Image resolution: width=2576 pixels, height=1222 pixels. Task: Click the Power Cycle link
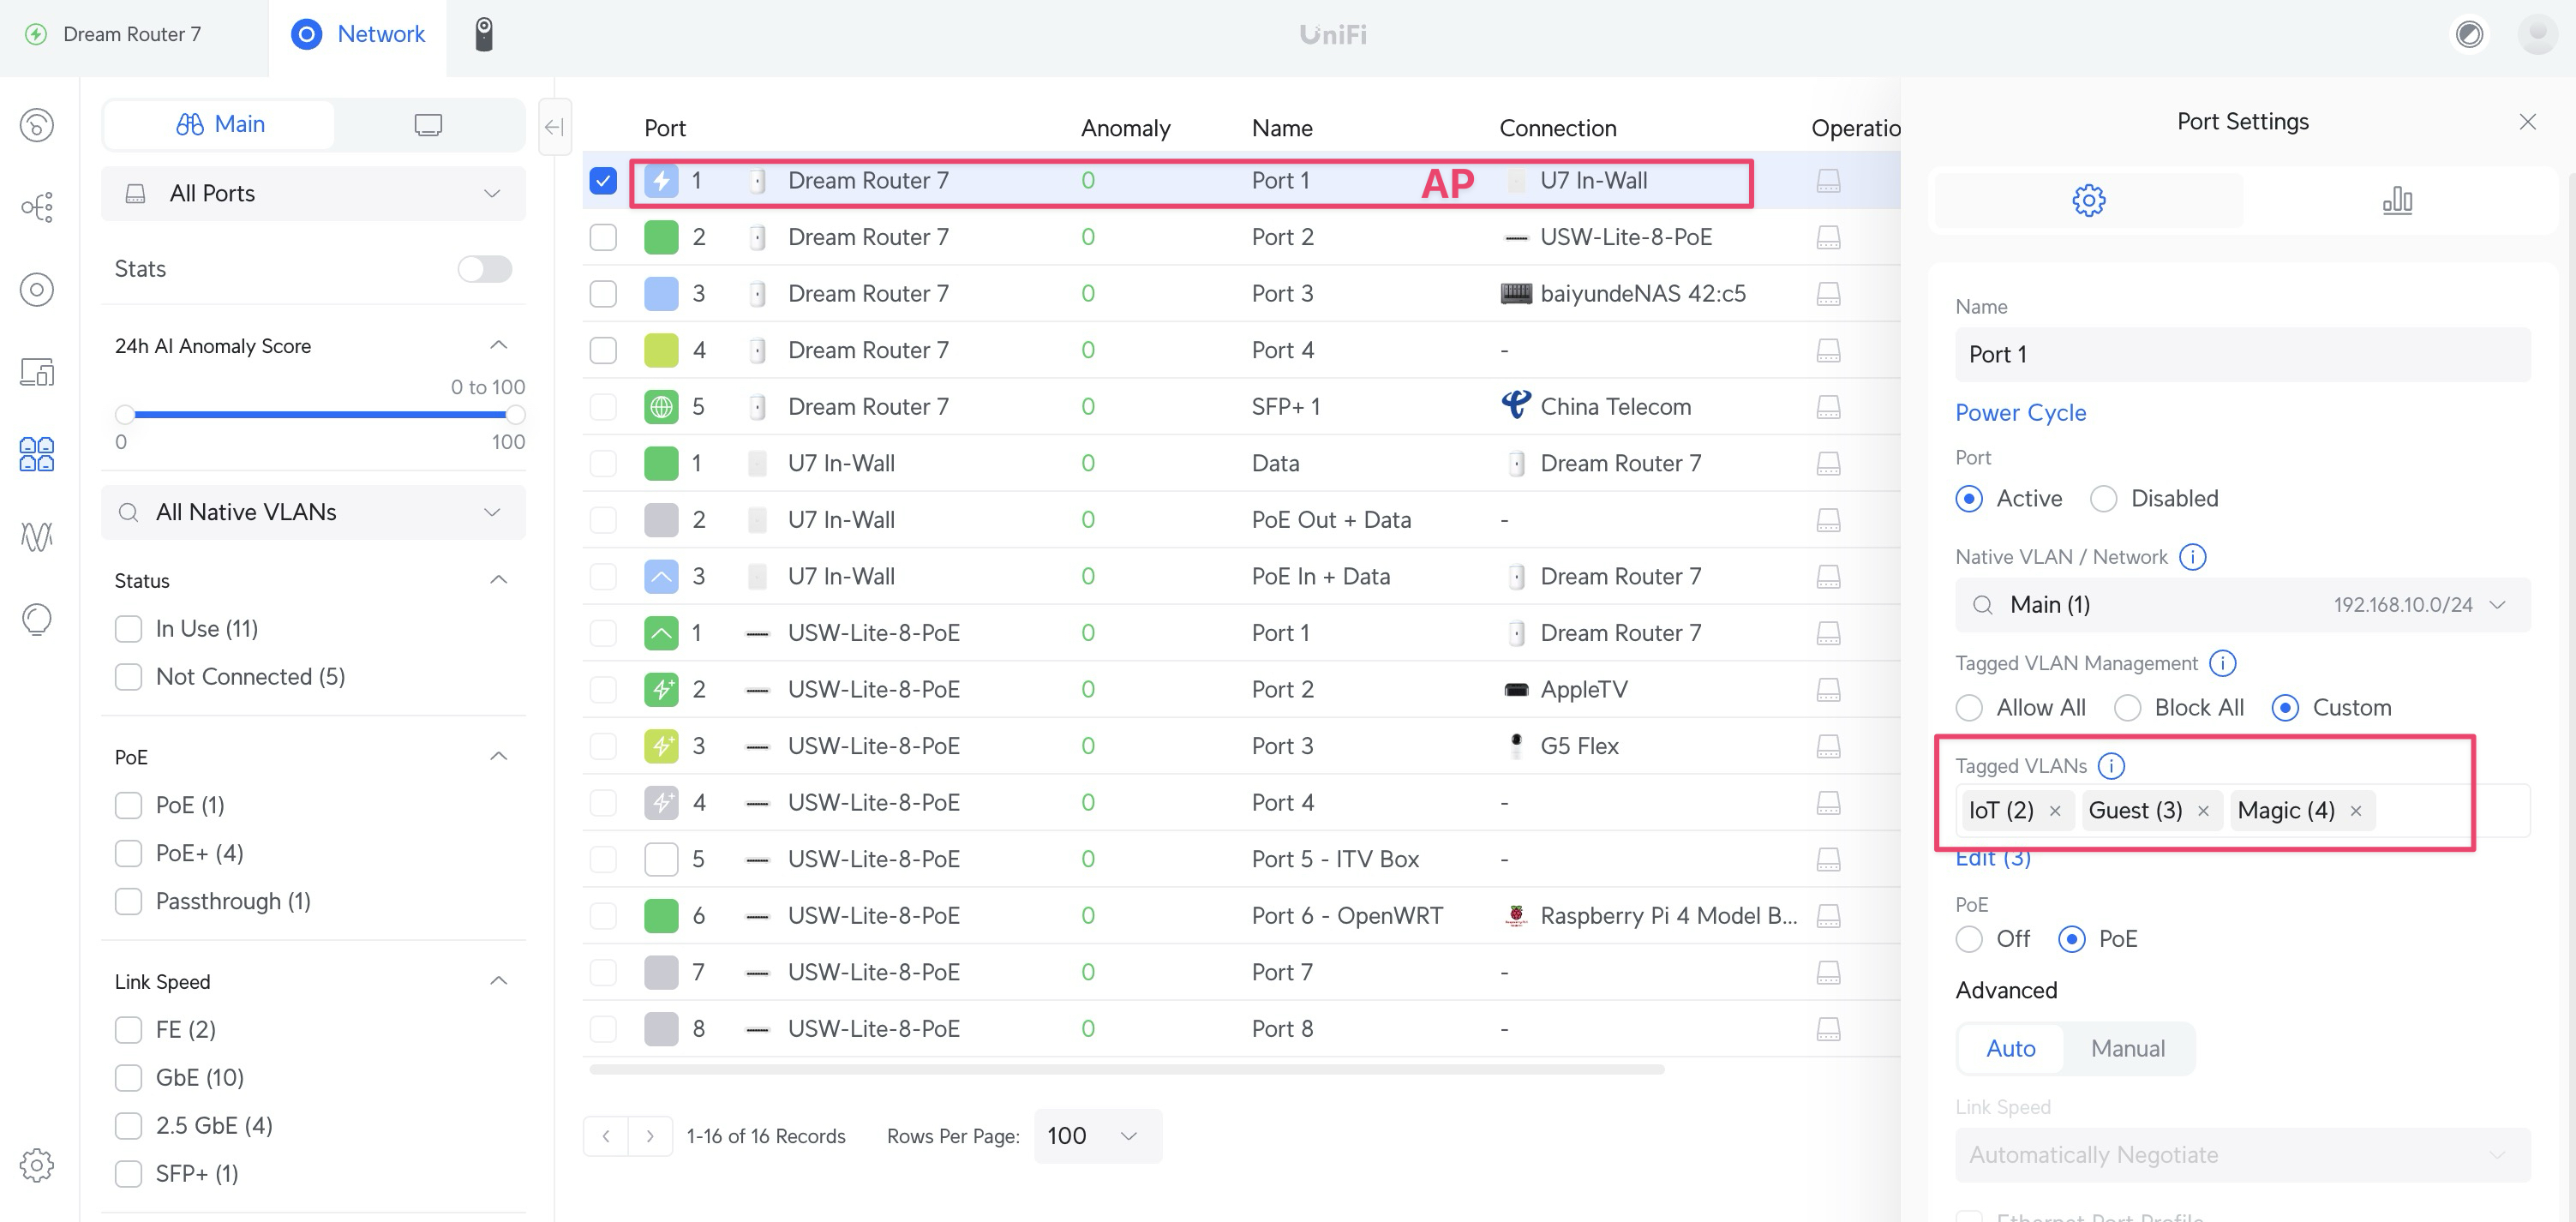[2020, 413]
